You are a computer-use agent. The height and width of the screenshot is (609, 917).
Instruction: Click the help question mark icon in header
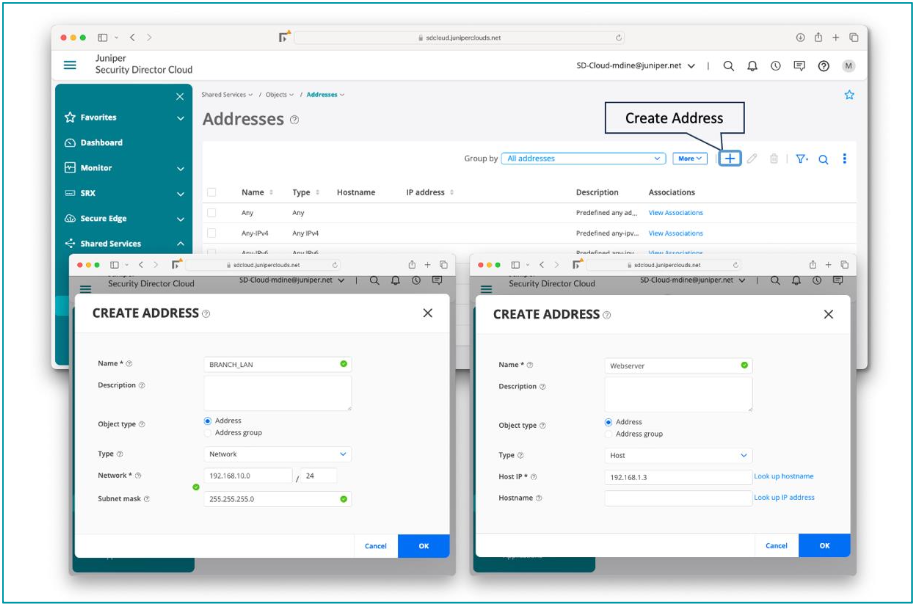click(x=823, y=66)
